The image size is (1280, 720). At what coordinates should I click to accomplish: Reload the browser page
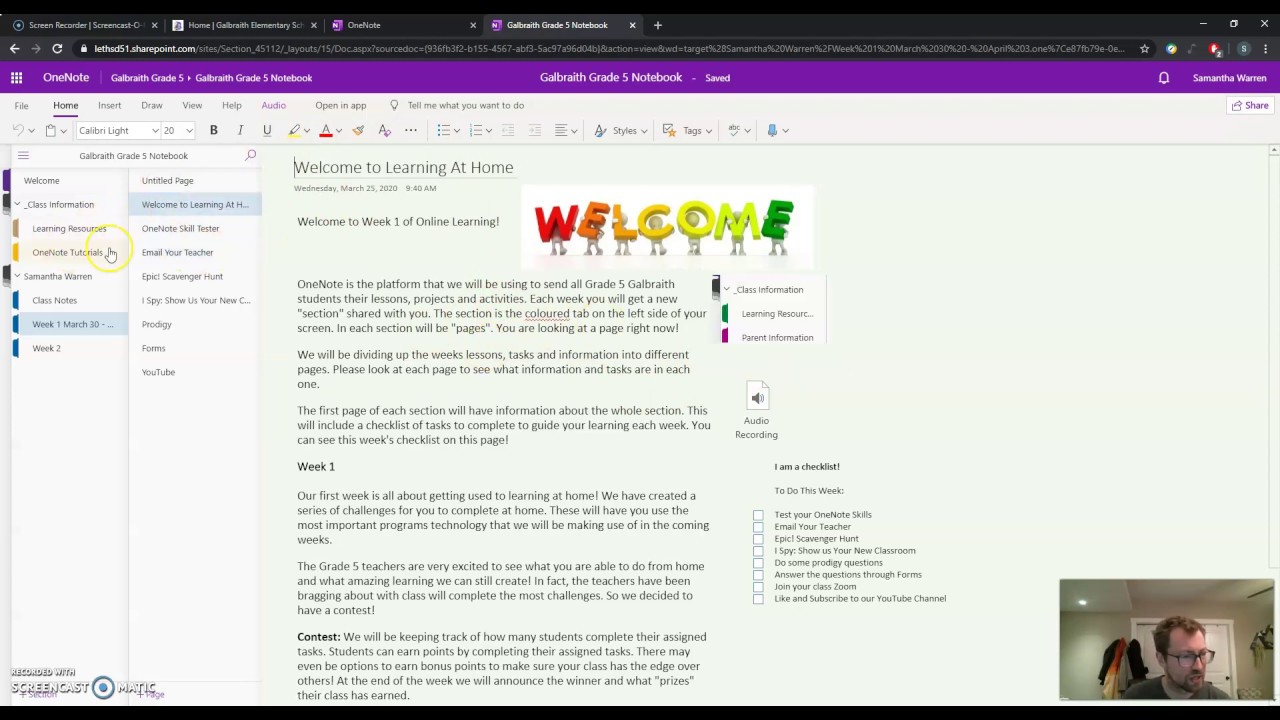tap(57, 48)
